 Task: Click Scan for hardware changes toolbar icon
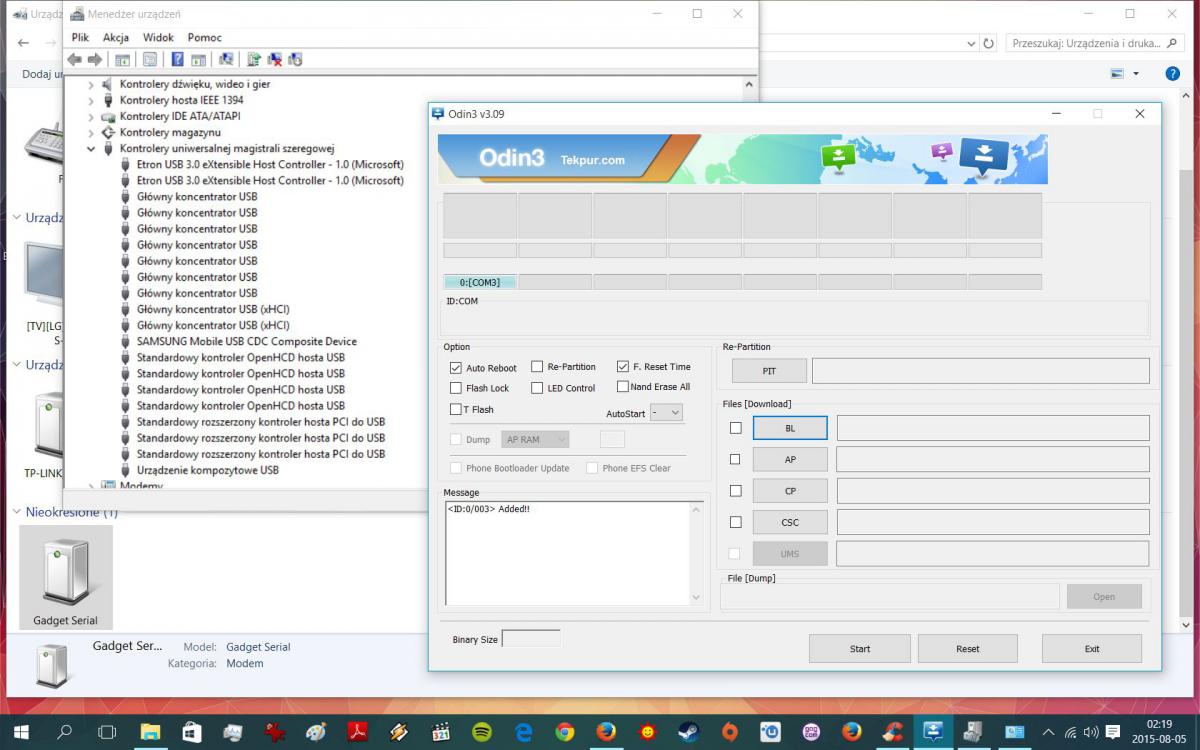click(226, 60)
